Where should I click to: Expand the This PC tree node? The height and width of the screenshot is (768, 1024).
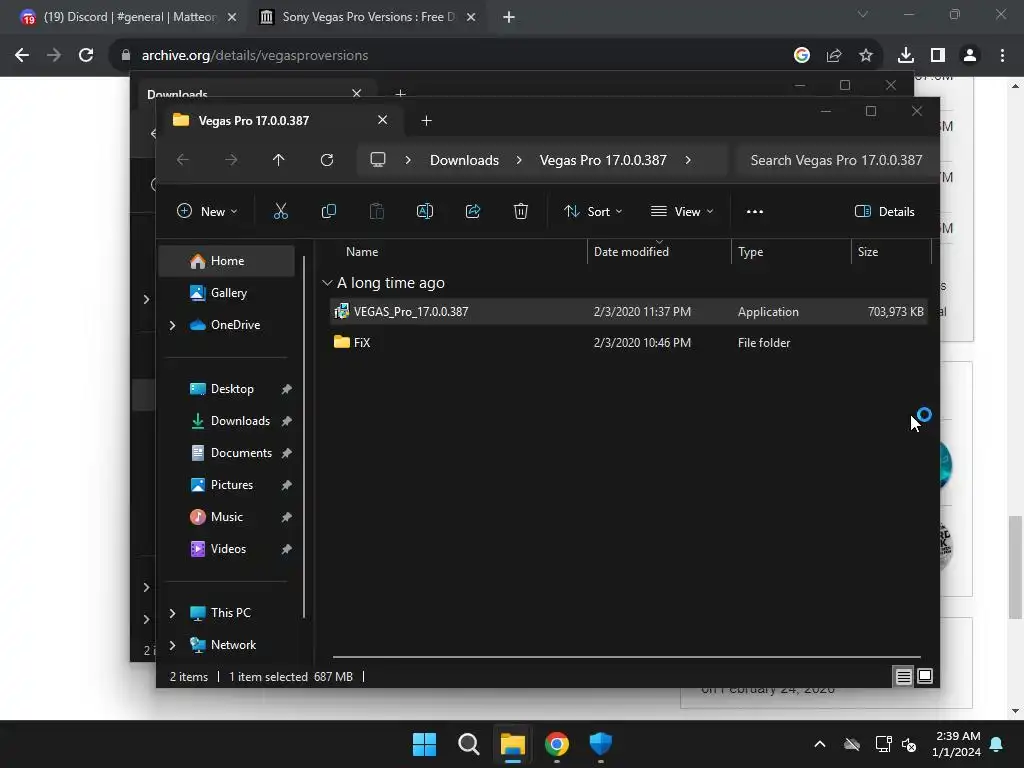click(x=172, y=613)
